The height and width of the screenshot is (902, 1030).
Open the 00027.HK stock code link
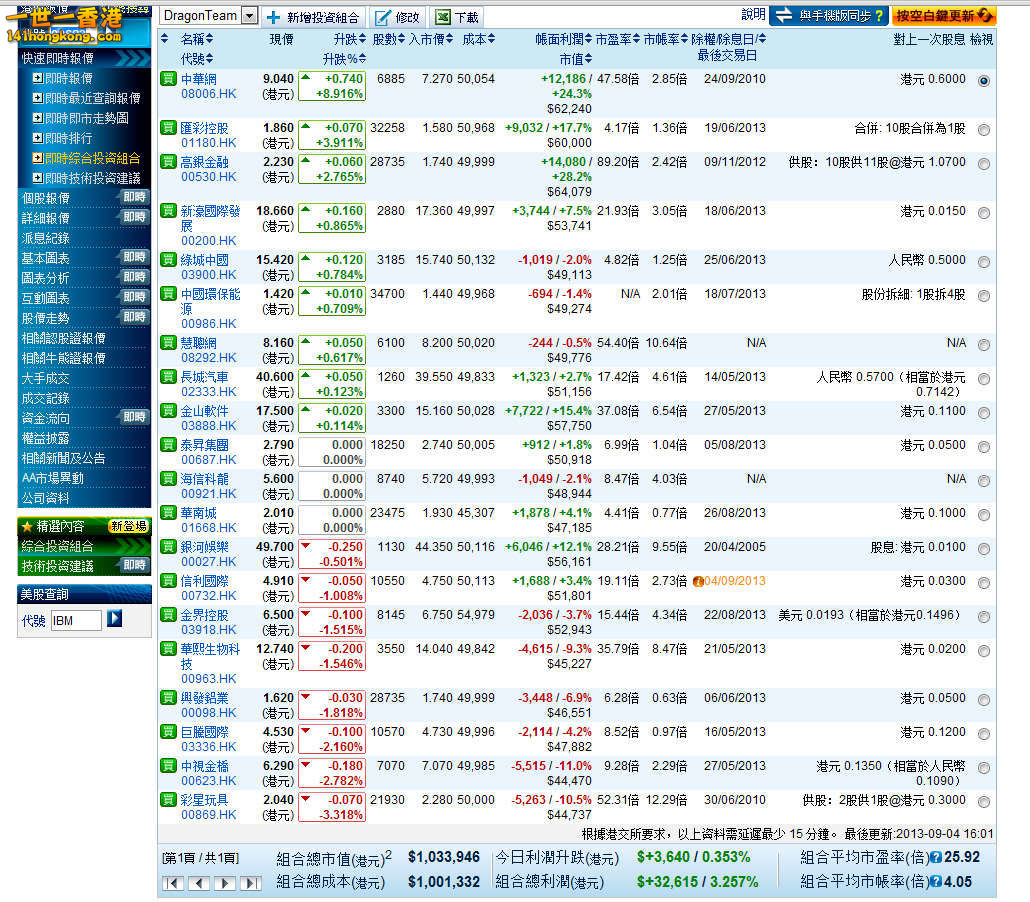point(209,562)
